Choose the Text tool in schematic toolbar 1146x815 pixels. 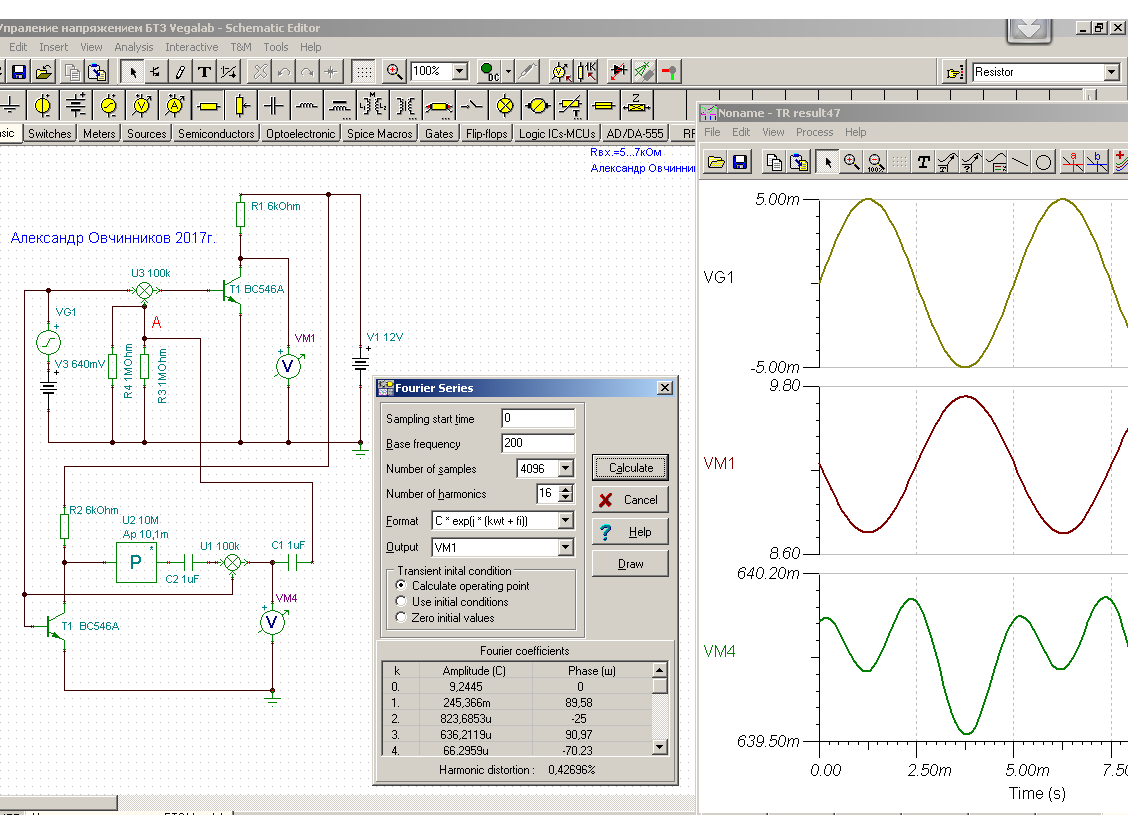point(204,71)
